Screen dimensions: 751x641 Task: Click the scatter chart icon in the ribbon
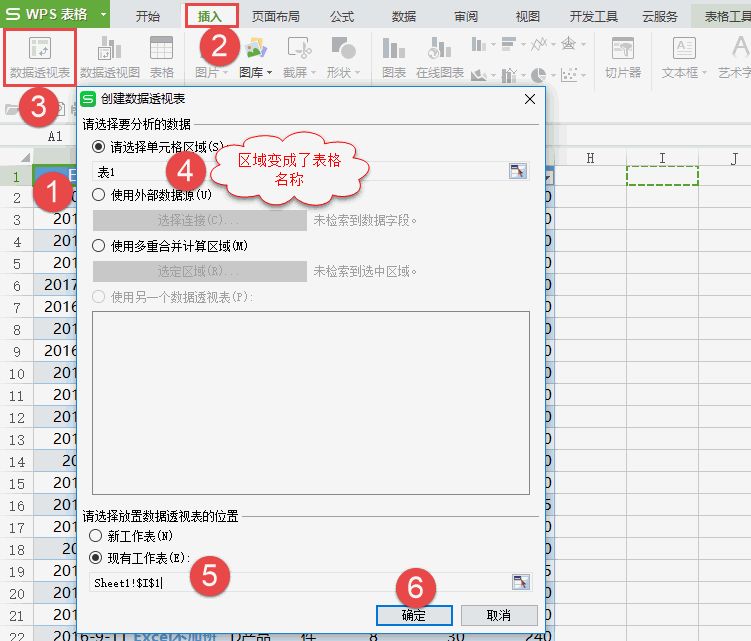click(x=569, y=75)
